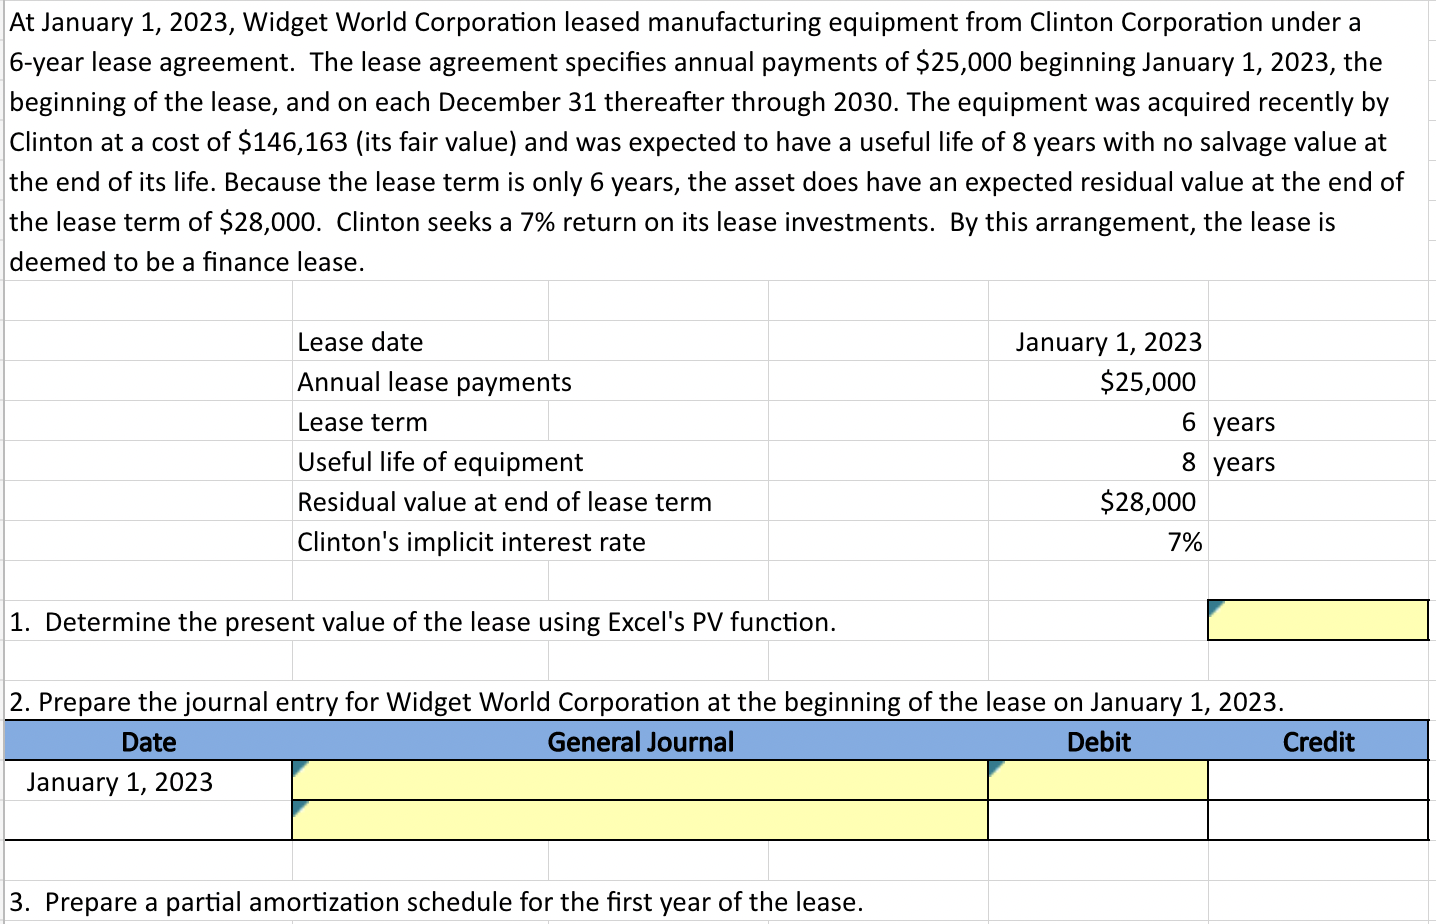Click the January 1, 2023 date in the journal entry
The width and height of the screenshot is (1436, 924).
[120, 781]
